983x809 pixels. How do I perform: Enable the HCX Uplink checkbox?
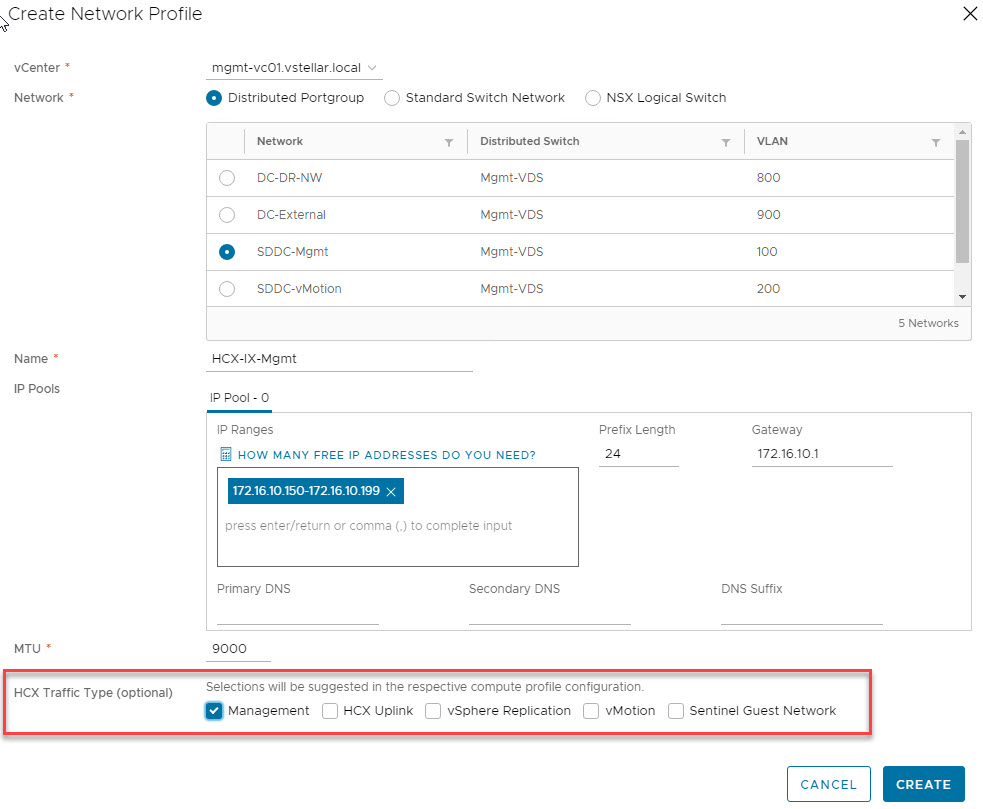(330, 711)
